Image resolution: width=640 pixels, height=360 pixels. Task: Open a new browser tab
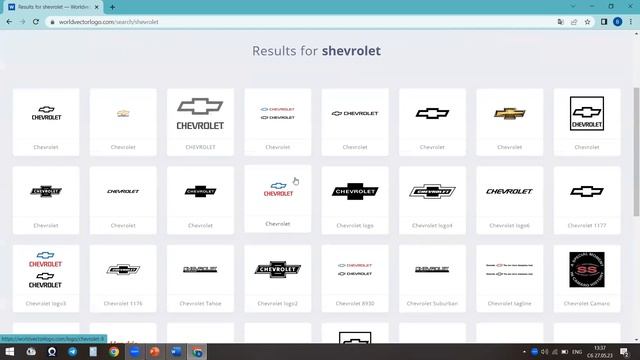(x=112, y=7)
